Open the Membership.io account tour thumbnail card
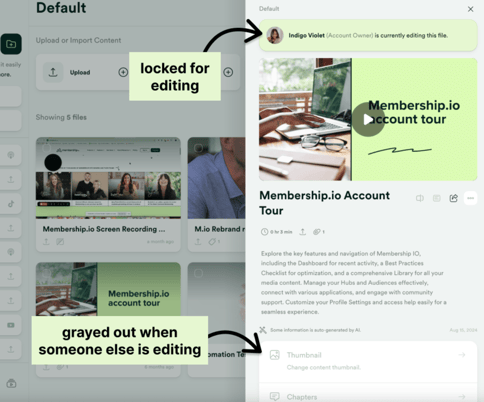Viewport: 484px width, 402px height. tap(108, 289)
